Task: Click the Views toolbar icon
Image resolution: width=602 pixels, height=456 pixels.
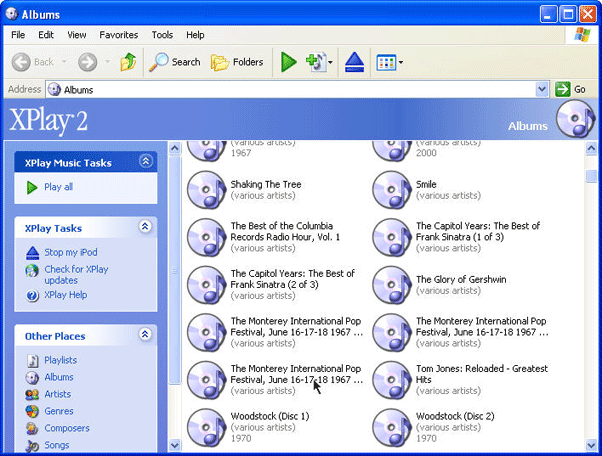Action: pos(386,62)
